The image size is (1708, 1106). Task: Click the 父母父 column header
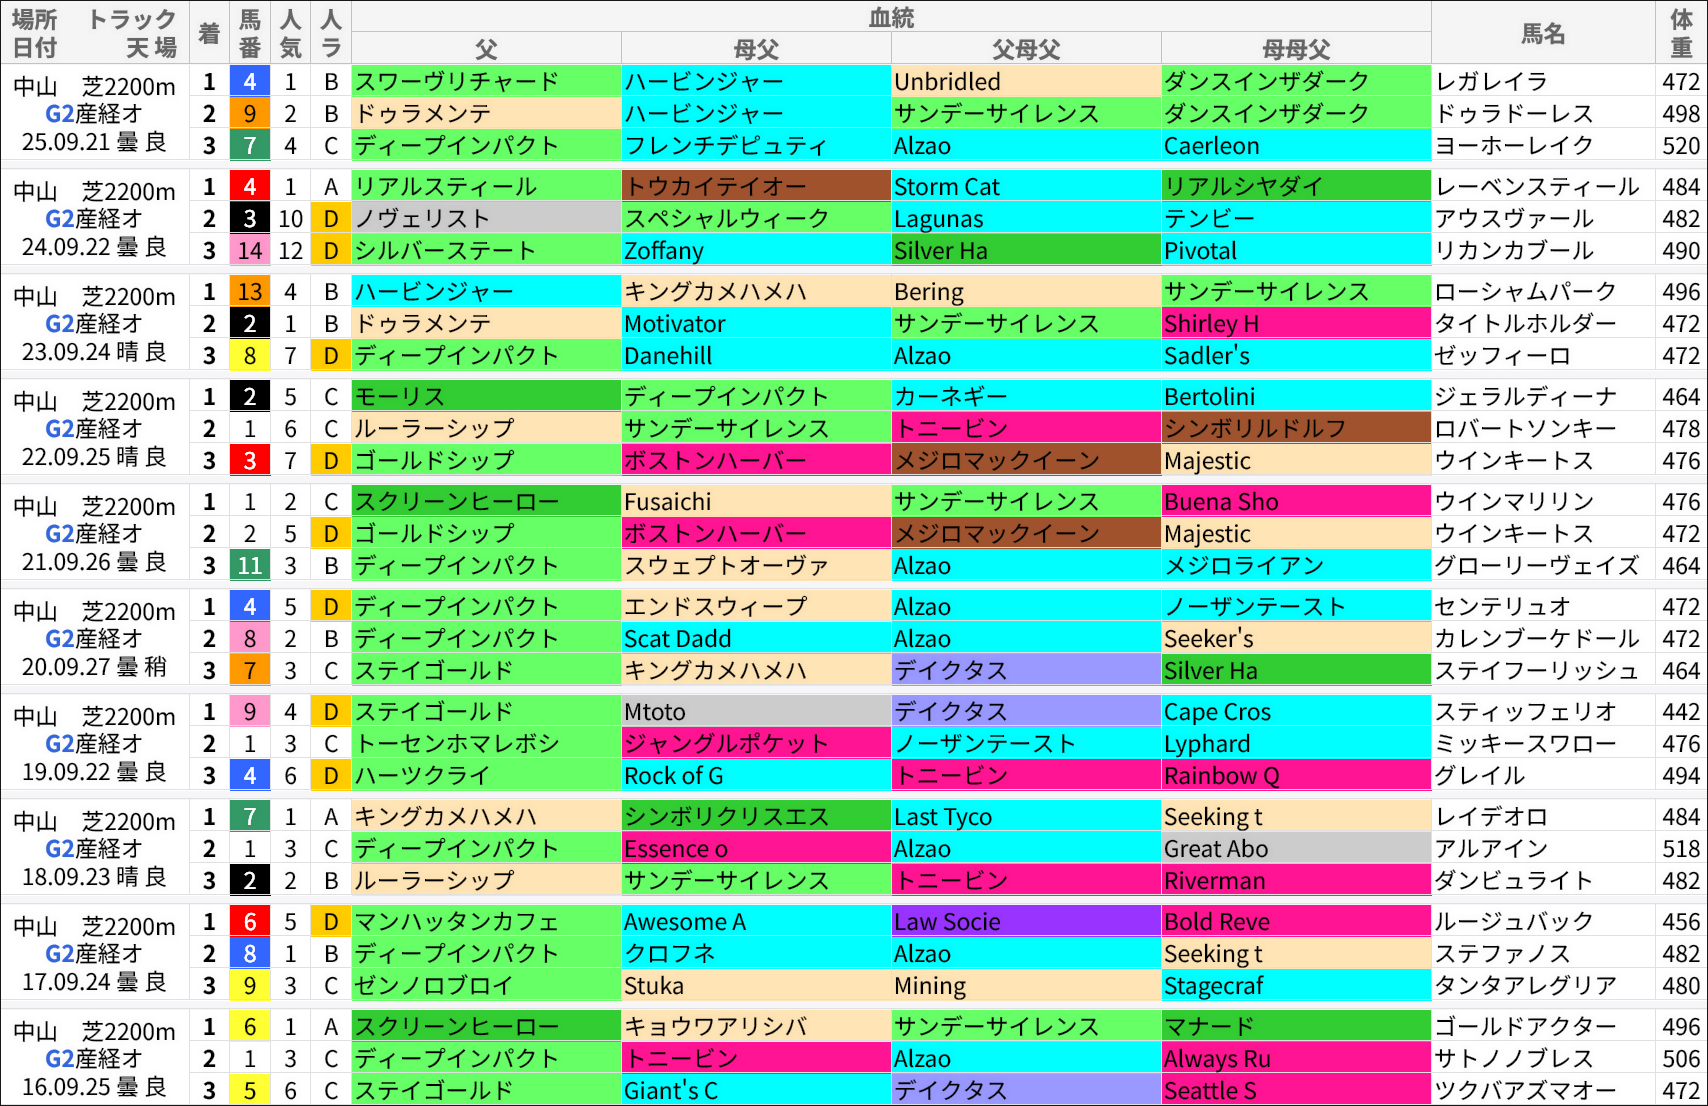coord(1026,48)
